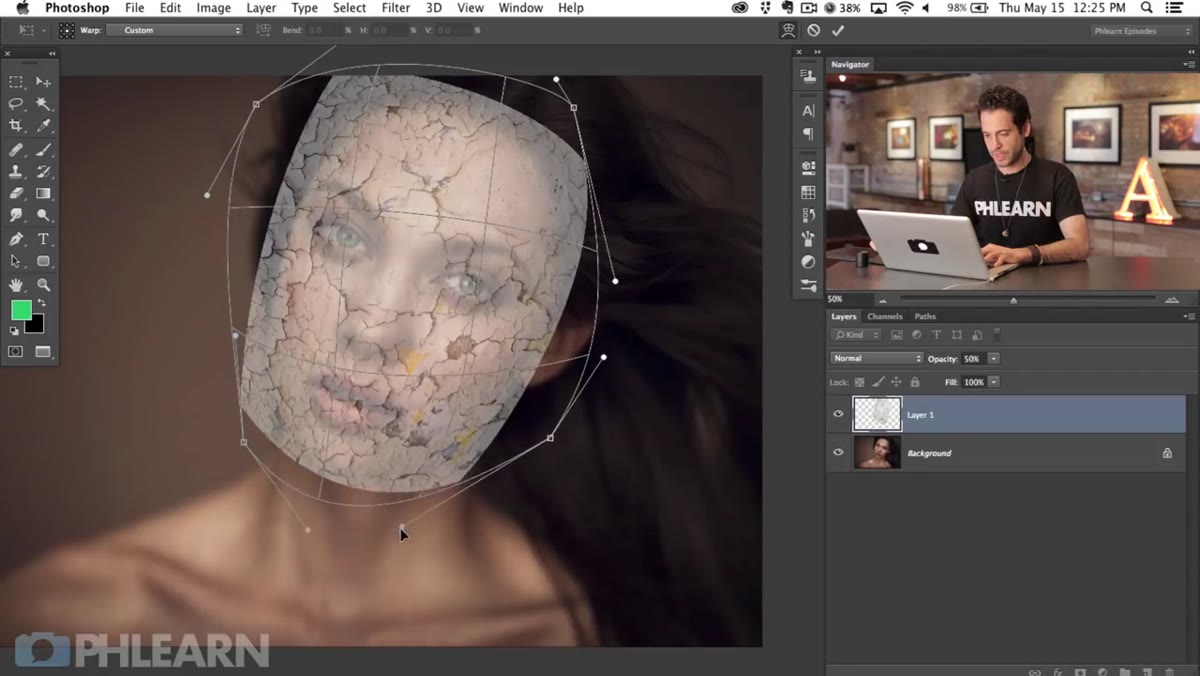The image size is (1200, 676).
Task: Select the Move tool
Action: pos(43,82)
